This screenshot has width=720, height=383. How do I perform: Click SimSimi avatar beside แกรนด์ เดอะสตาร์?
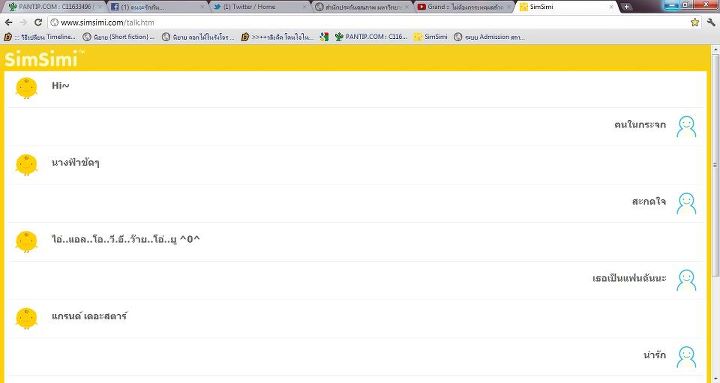pyautogui.click(x=27, y=318)
